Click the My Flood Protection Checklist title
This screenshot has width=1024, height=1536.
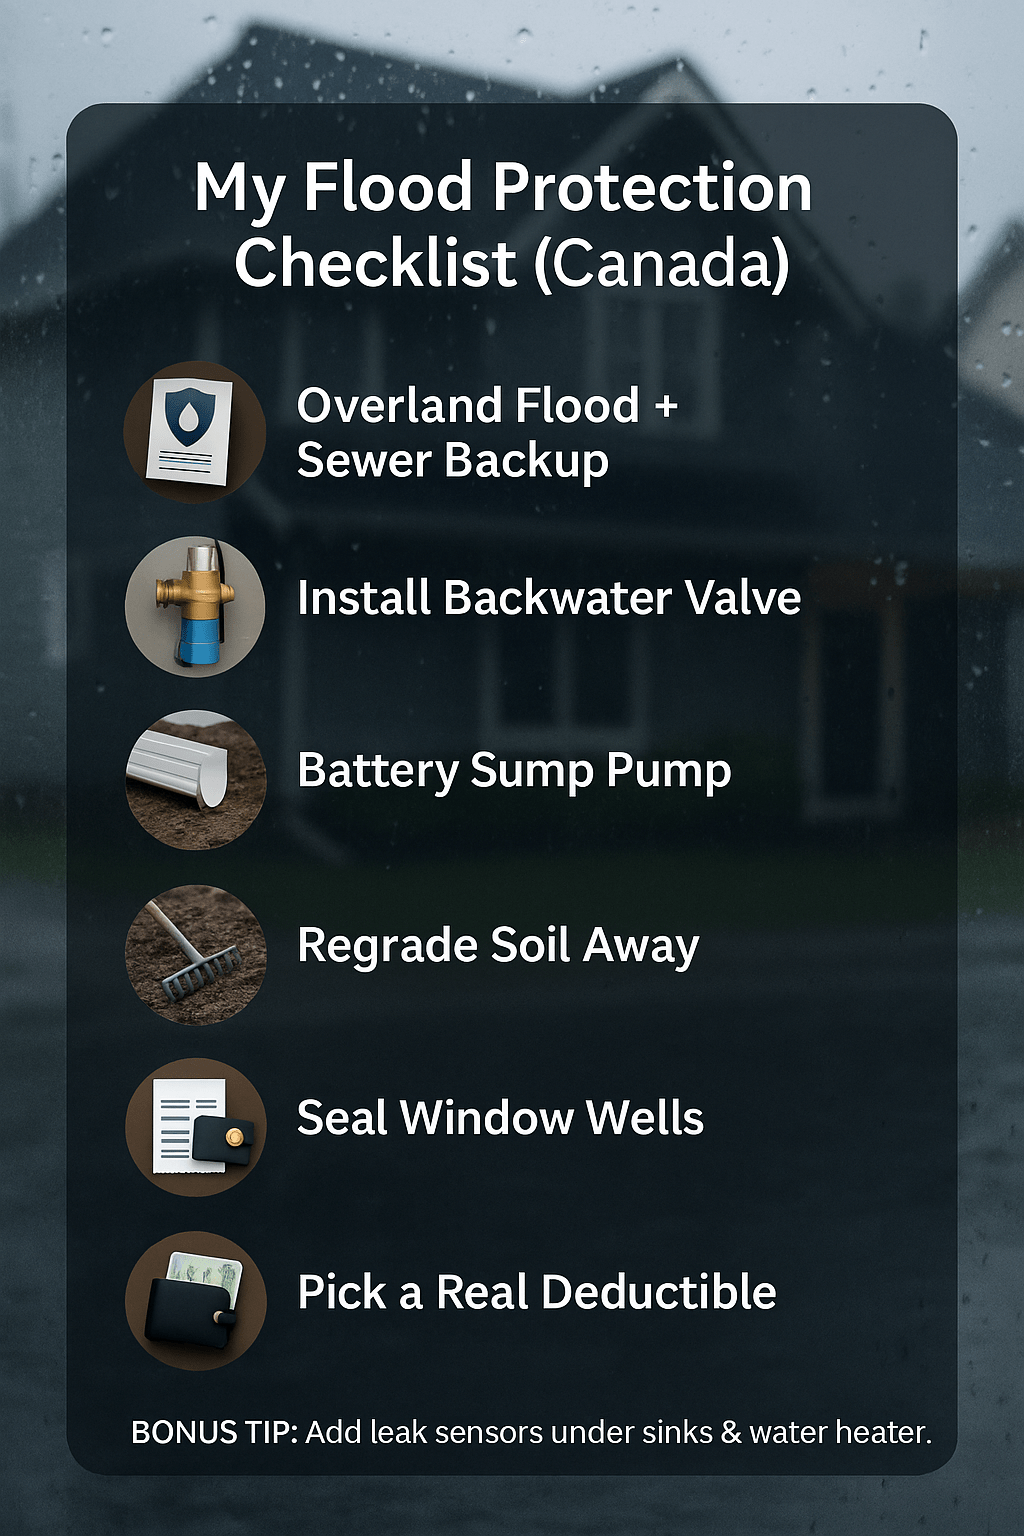tap(504, 225)
